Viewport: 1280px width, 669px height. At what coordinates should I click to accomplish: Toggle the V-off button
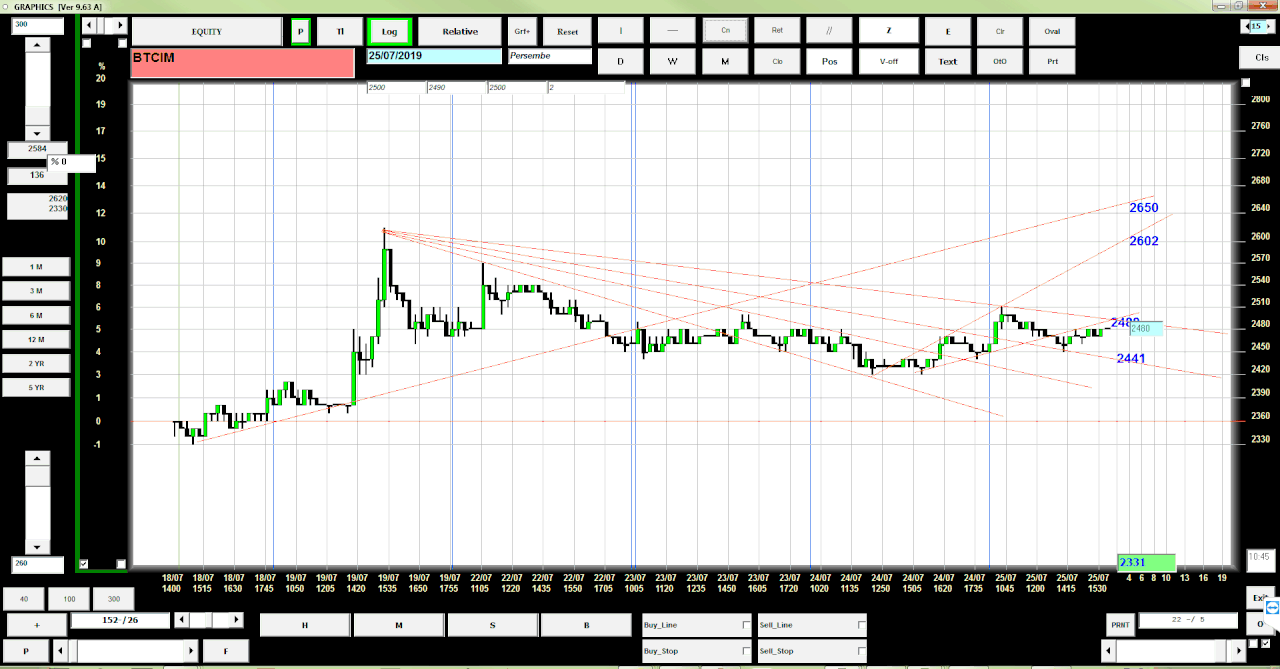click(888, 61)
